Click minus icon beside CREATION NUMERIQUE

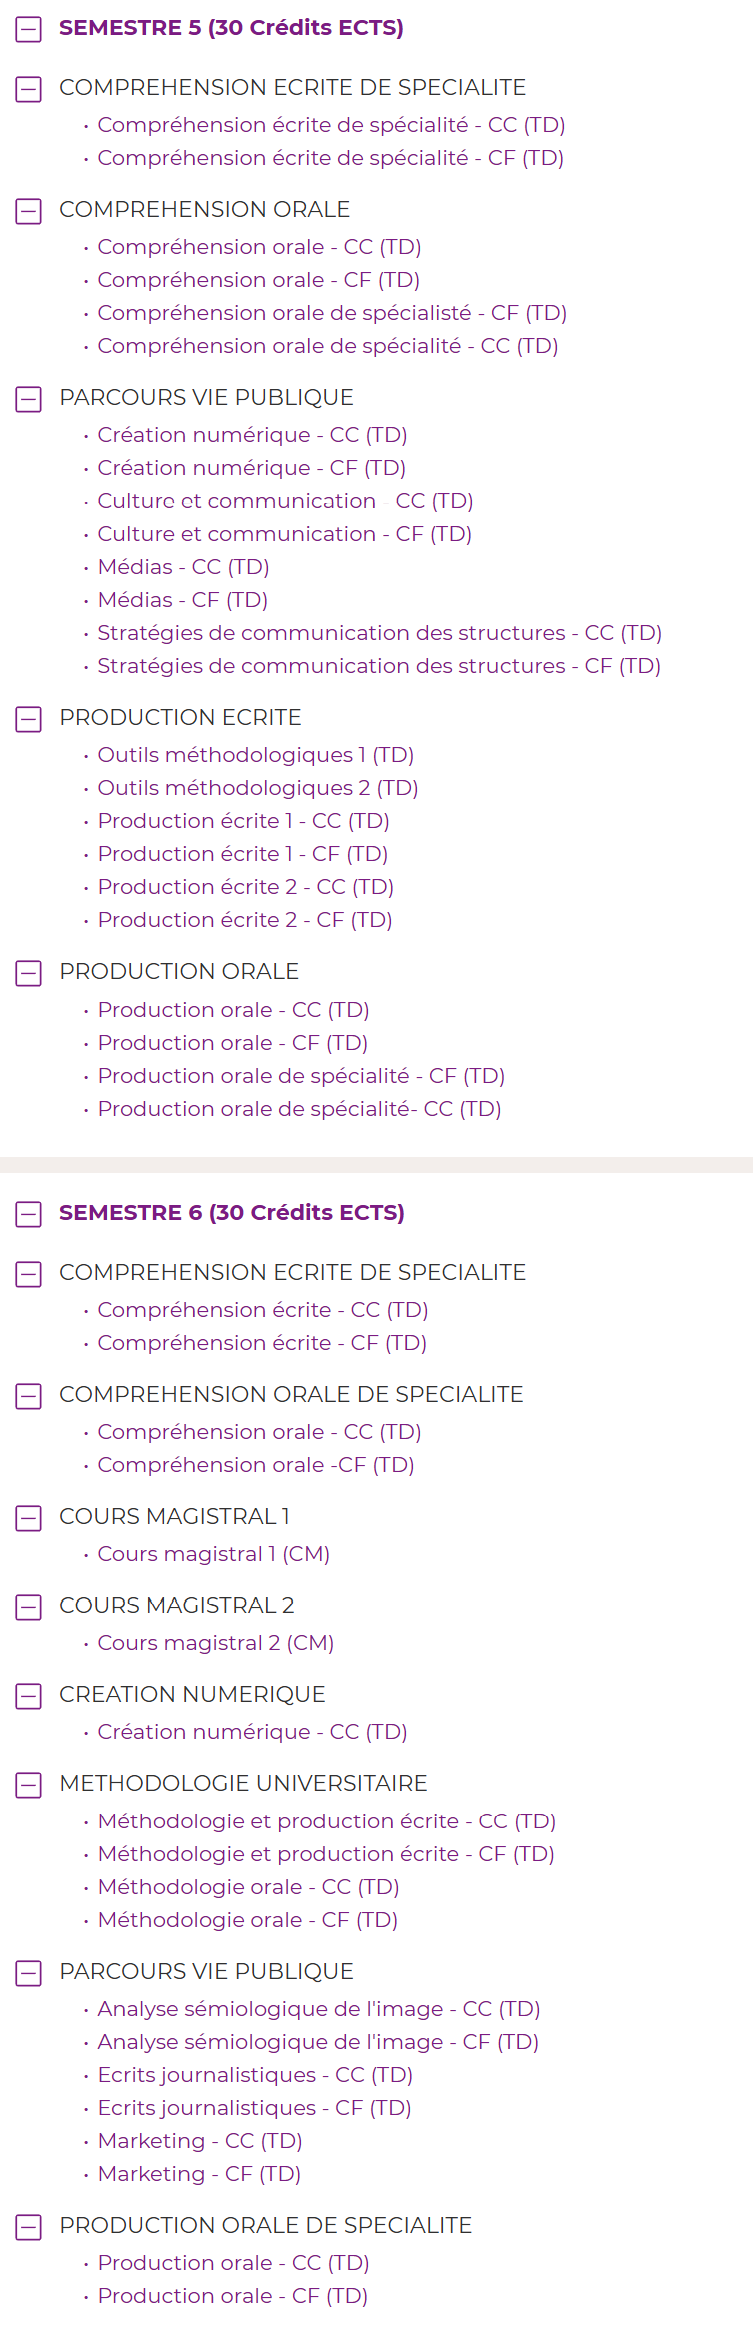coord(29,1696)
